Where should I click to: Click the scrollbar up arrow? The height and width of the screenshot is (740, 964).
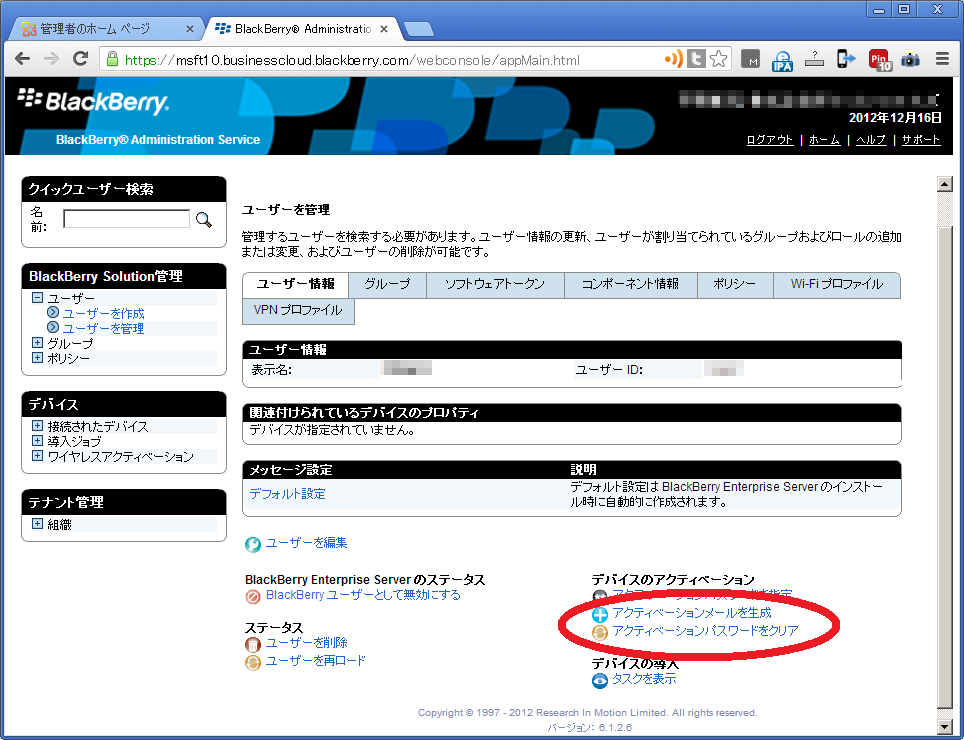pyautogui.click(x=944, y=183)
